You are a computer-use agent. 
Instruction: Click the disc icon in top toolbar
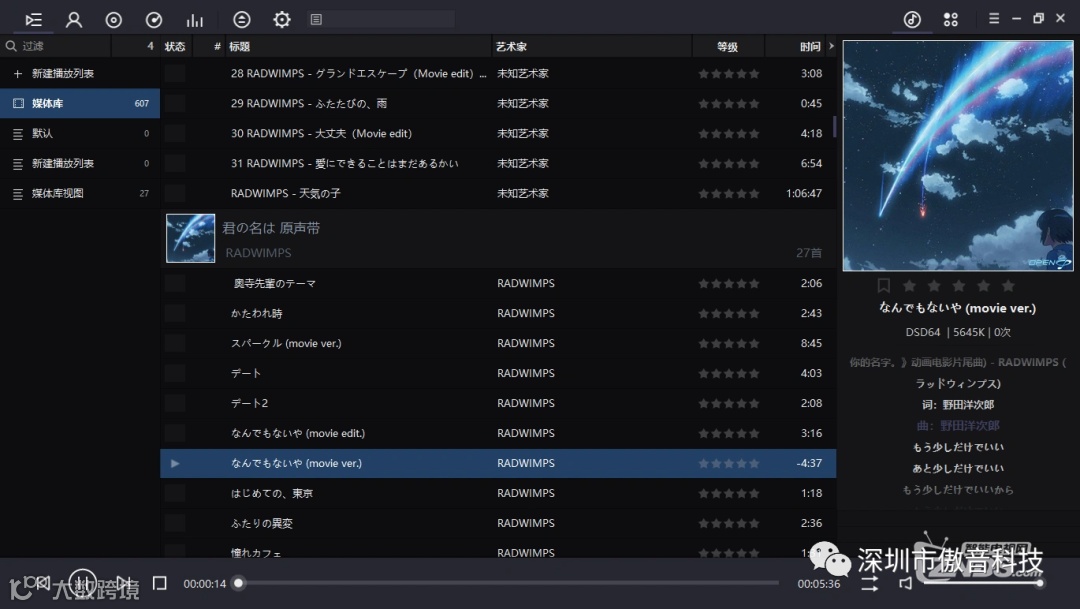pos(114,19)
